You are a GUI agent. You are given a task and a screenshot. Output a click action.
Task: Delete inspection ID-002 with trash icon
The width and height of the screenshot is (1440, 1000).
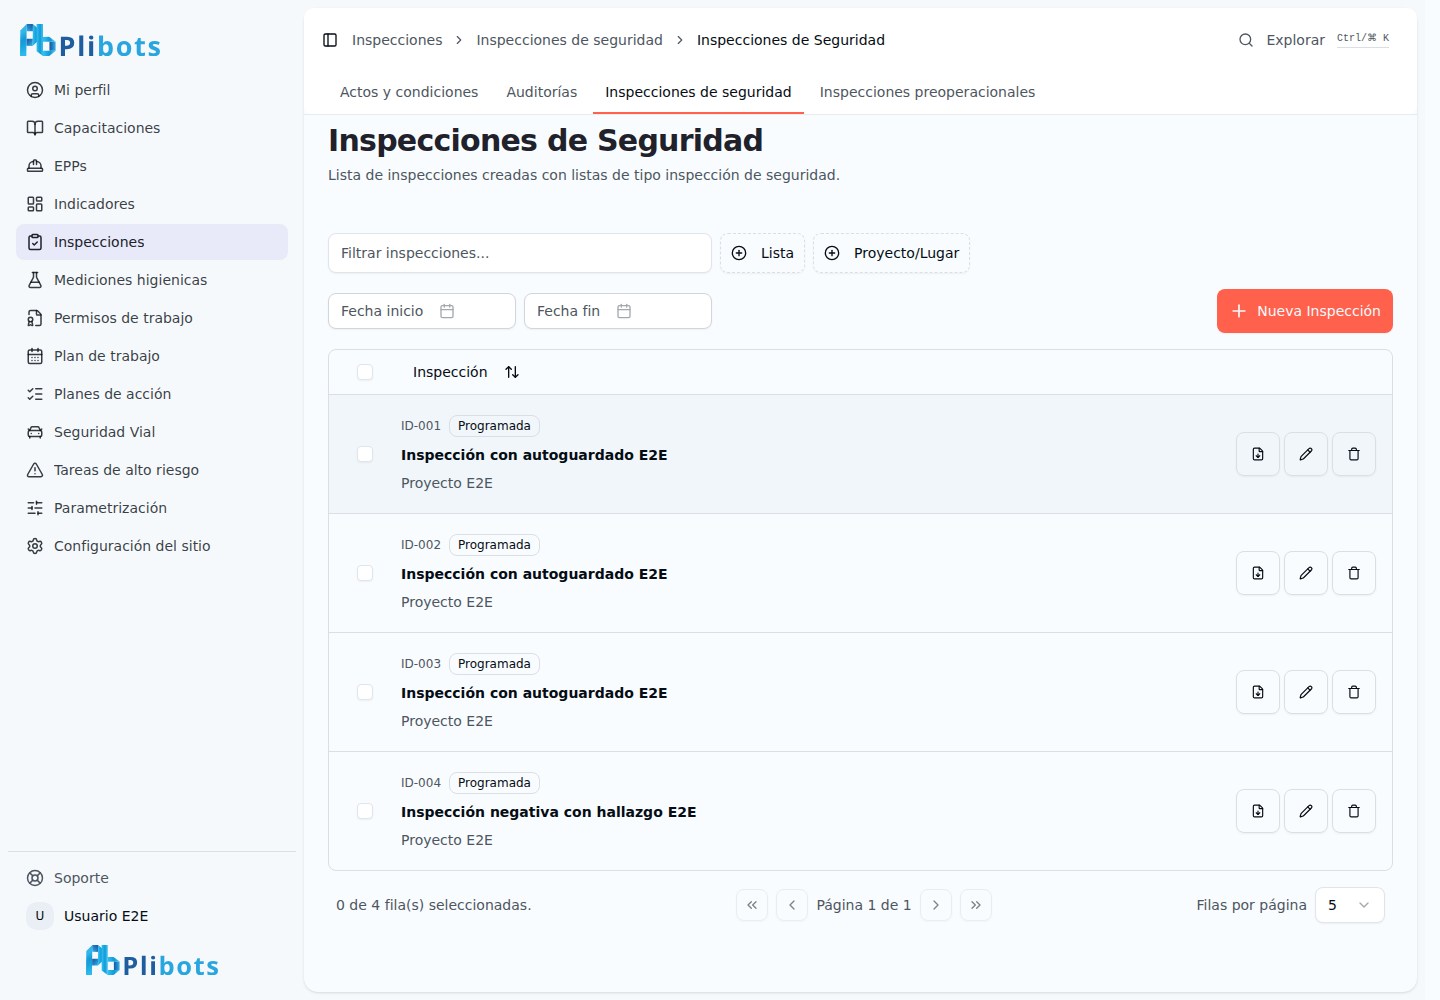point(1354,573)
